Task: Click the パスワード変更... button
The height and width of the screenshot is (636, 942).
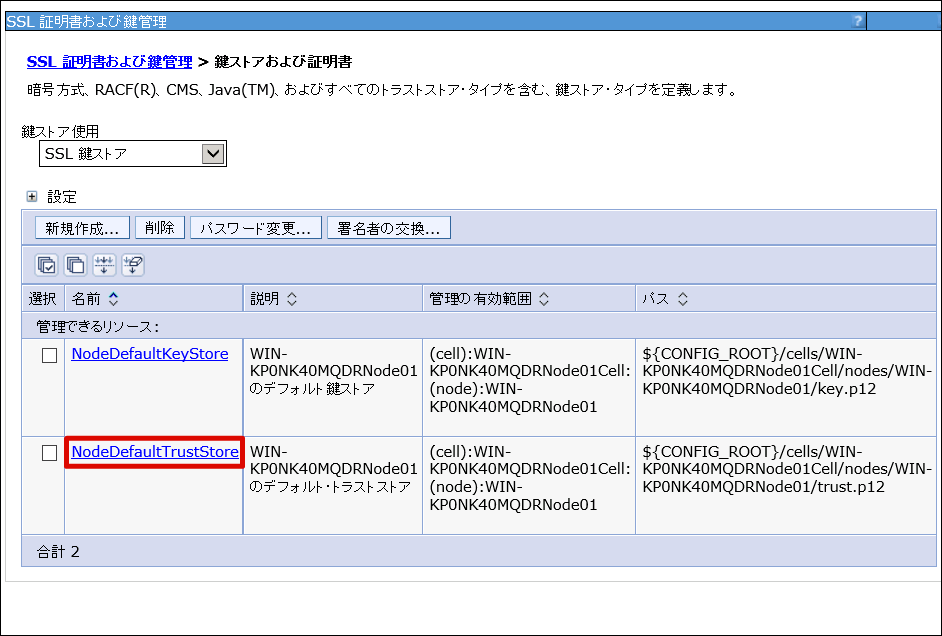Action: pyautogui.click(x=256, y=228)
